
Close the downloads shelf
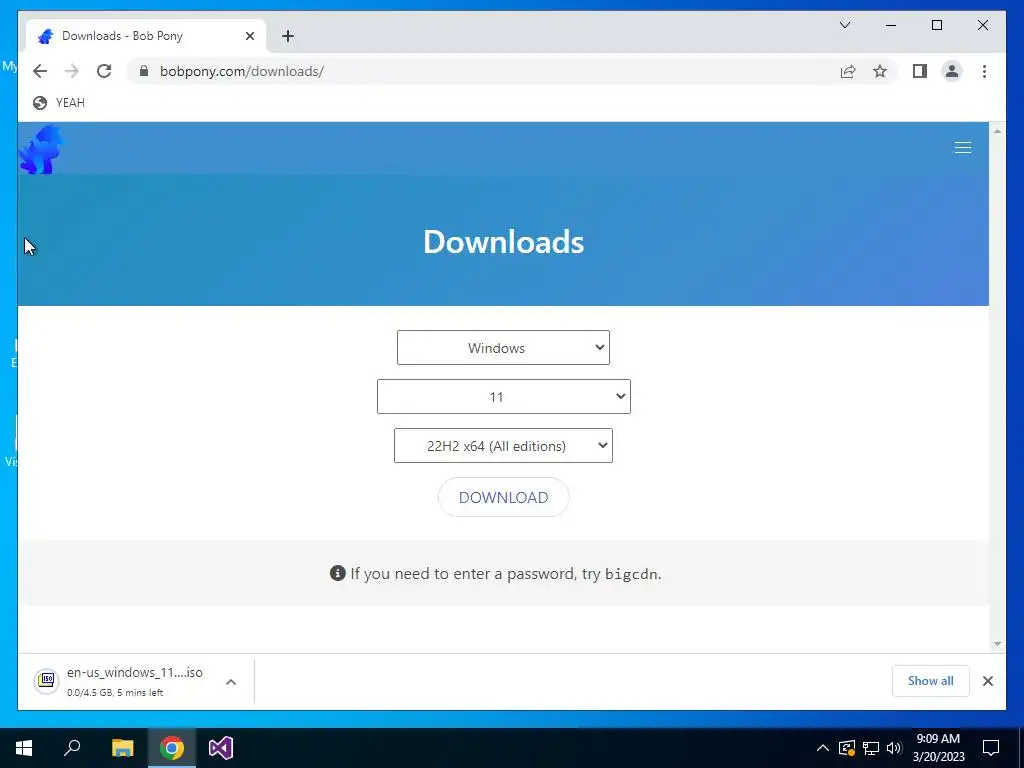coord(987,681)
